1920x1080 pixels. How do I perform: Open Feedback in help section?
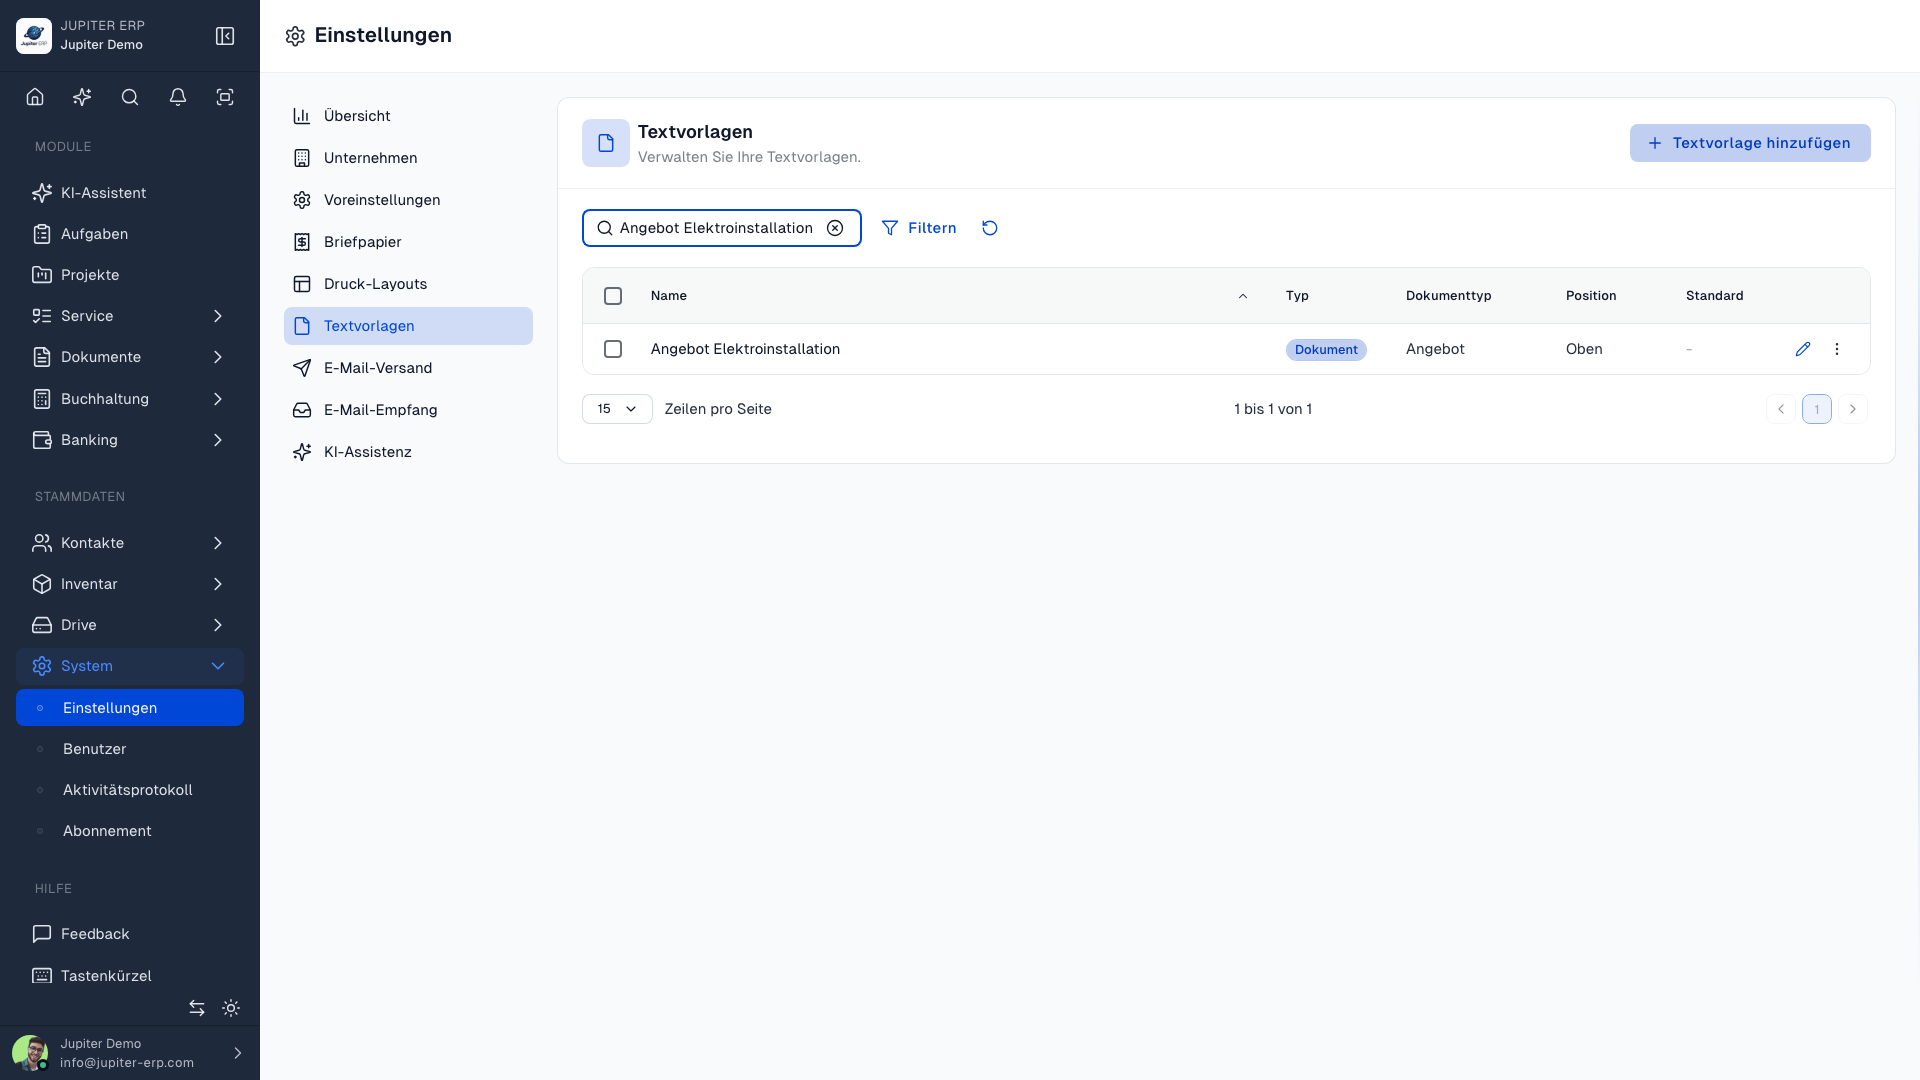130,934
